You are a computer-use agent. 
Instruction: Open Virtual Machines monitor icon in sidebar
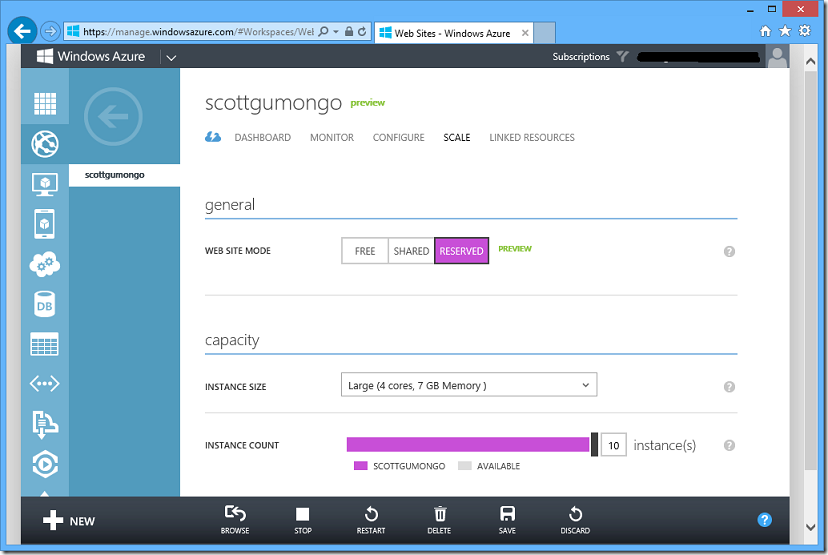(45, 184)
